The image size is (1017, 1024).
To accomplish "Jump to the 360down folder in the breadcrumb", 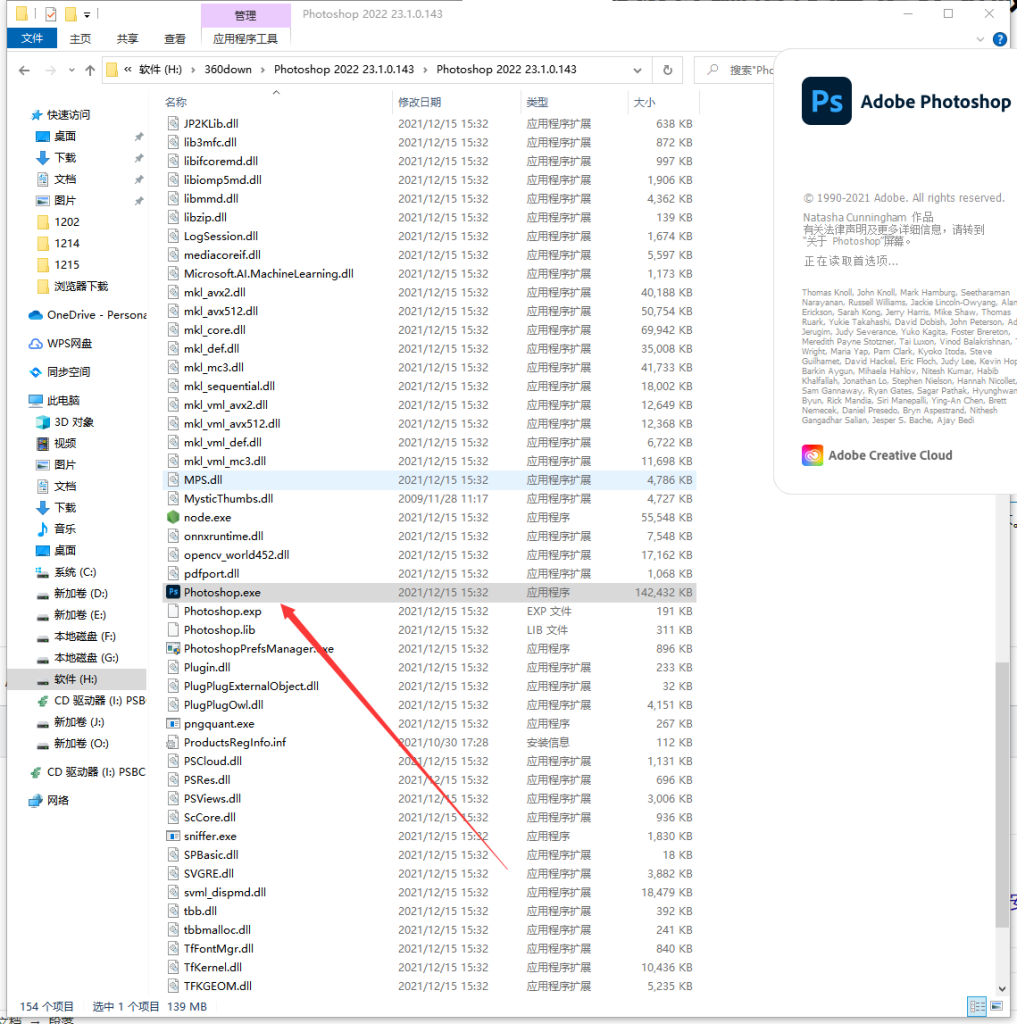I will 227,70.
